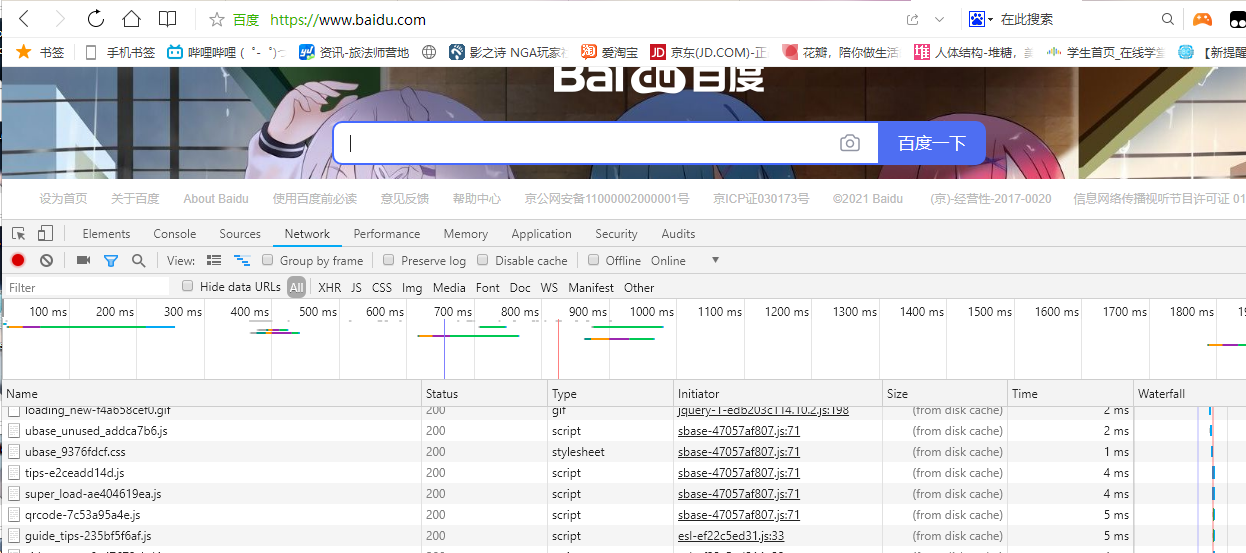Open the 资讯-旅法师营地 bookmark
This screenshot has width=1246, height=553.
[354, 52]
